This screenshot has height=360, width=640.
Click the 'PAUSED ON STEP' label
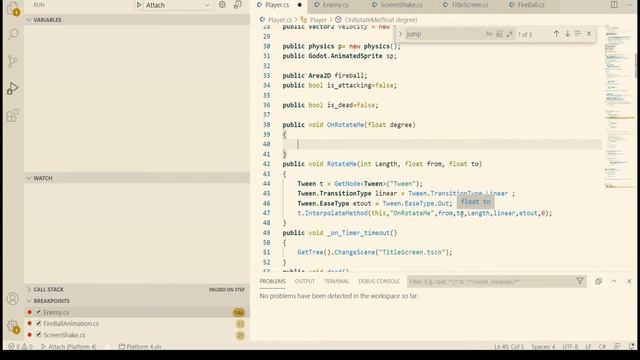tap(227, 289)
